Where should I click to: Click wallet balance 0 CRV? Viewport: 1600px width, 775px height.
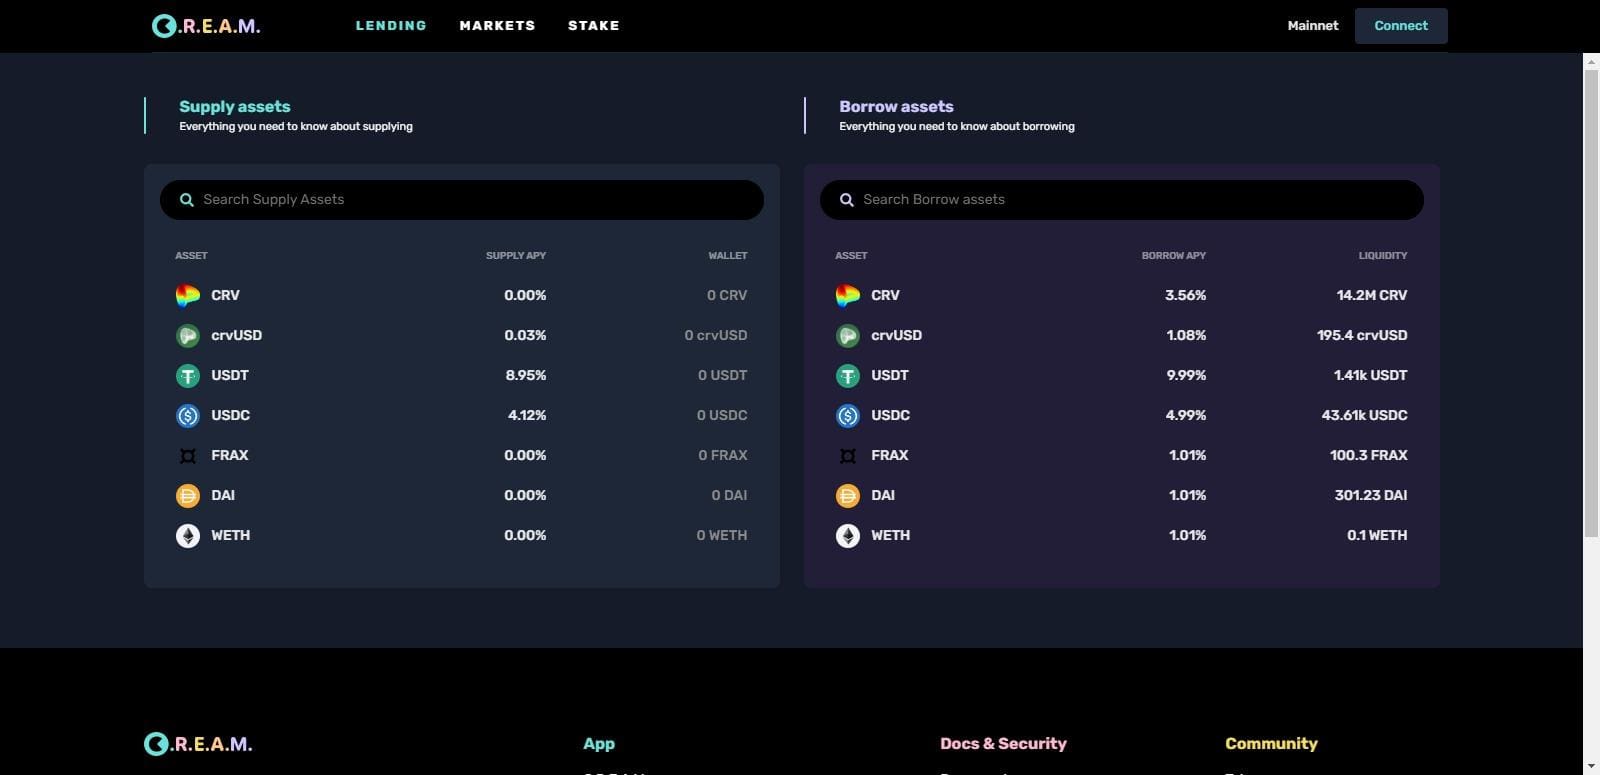point(727,296)
